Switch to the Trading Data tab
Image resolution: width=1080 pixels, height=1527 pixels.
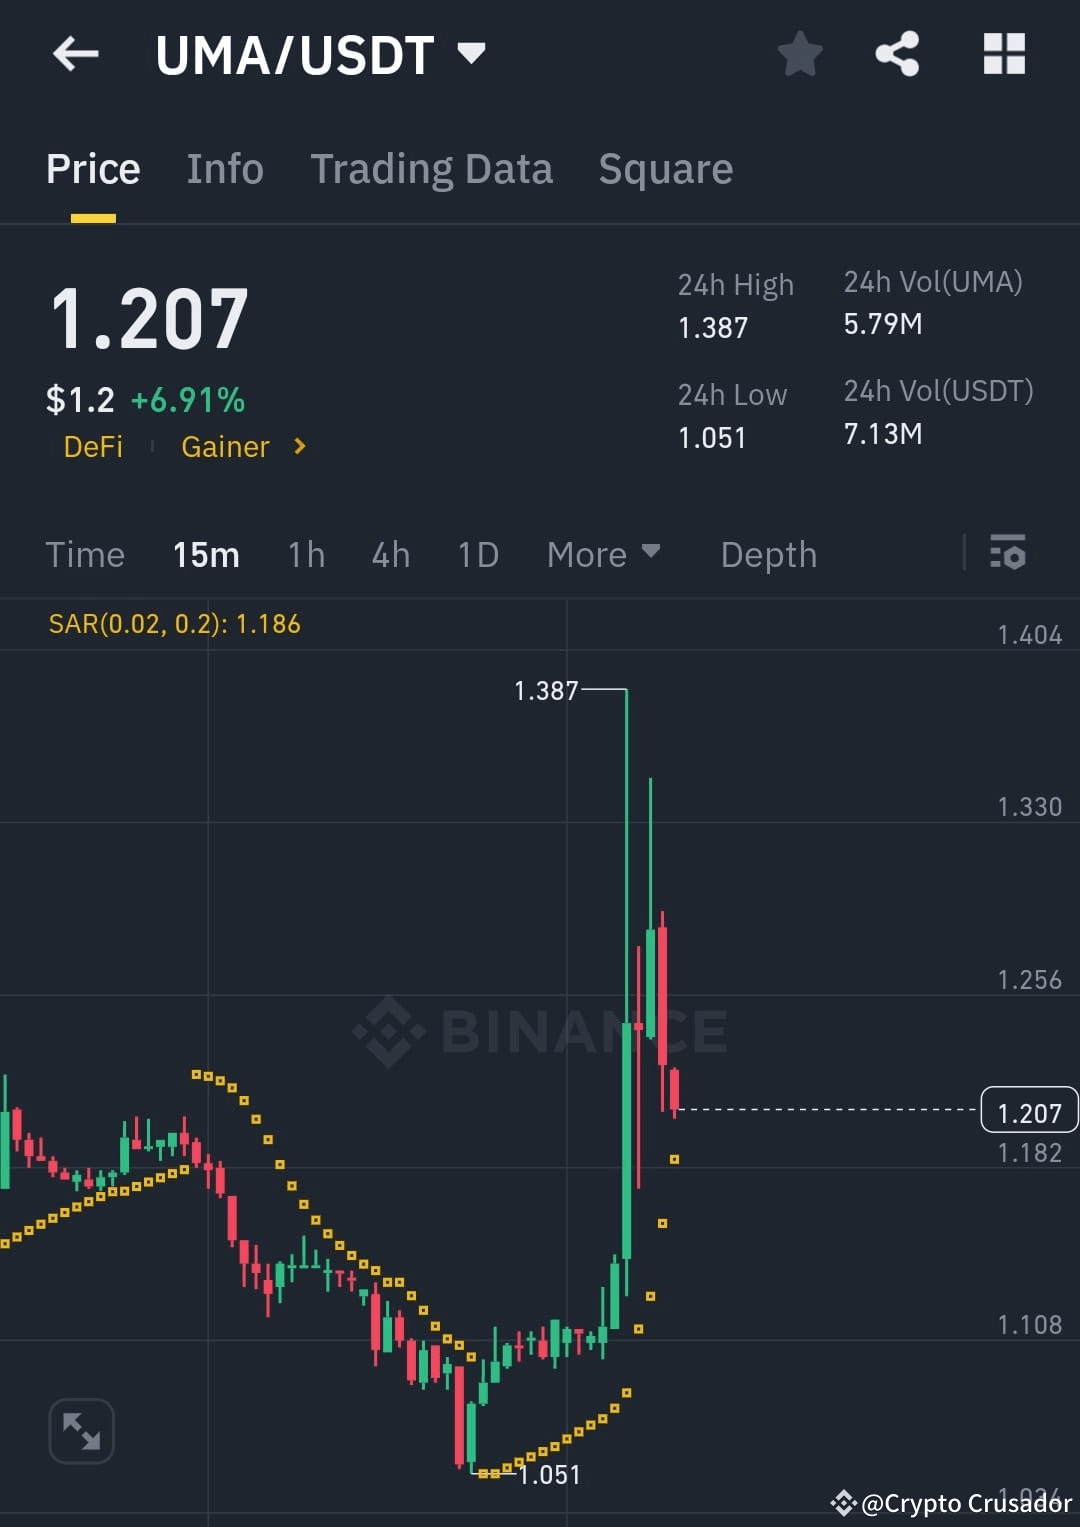pyautogui.click(x=432, y=168)
